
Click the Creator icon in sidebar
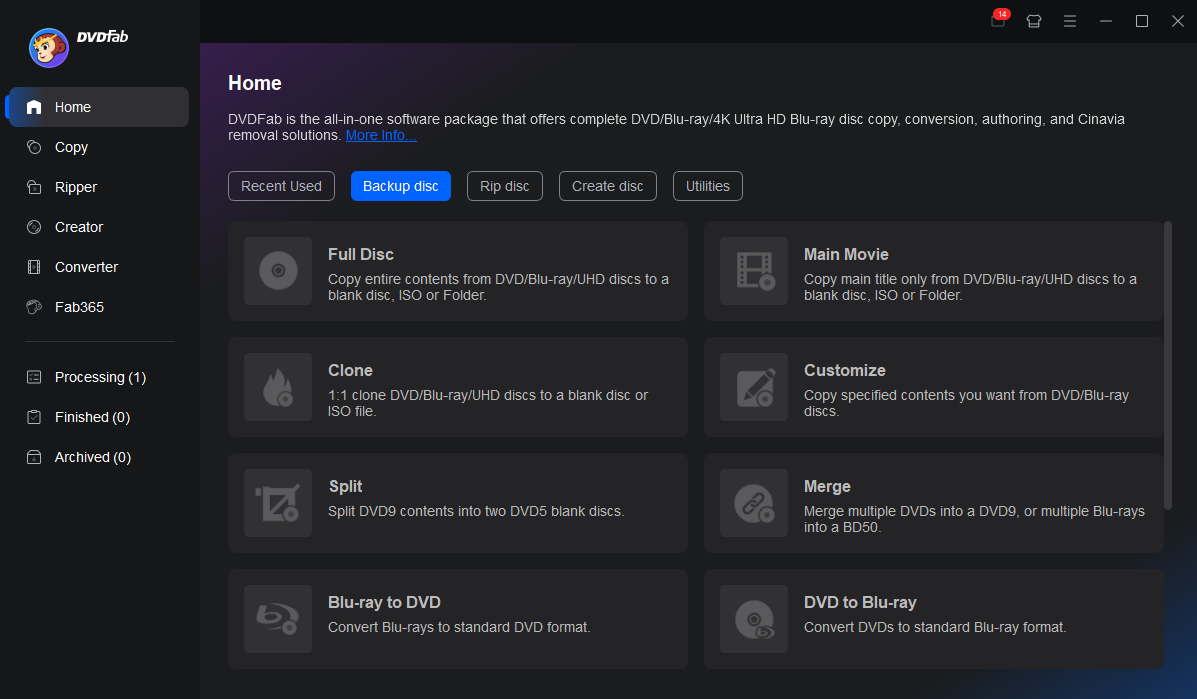point(34,227)
